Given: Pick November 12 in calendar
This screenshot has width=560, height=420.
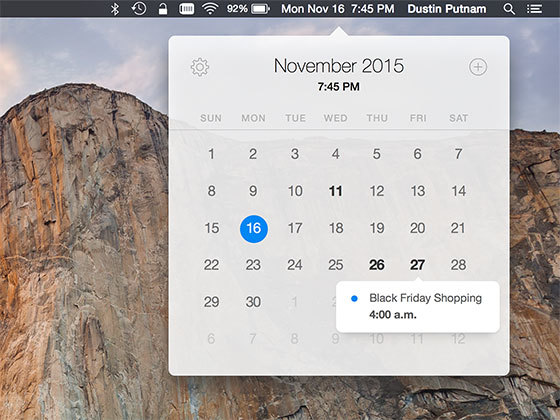Looking at the screenshot, I should 377,191.
